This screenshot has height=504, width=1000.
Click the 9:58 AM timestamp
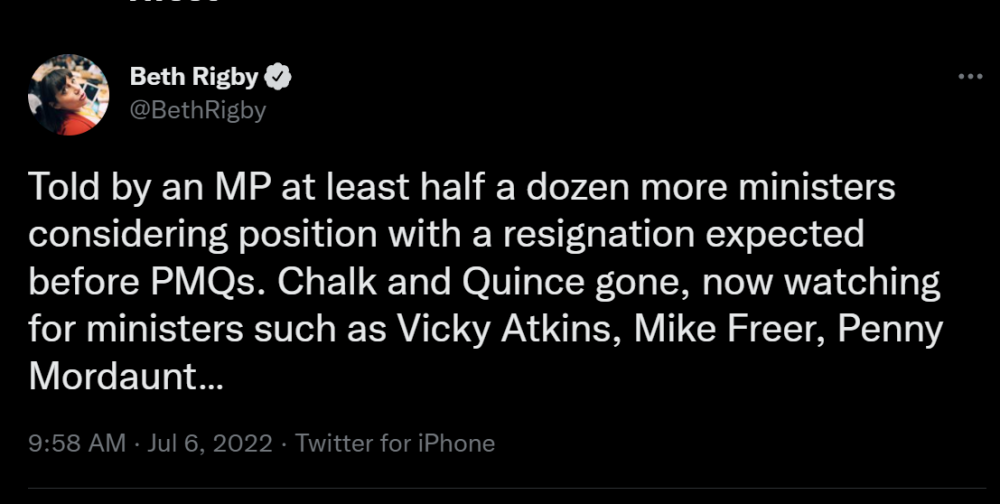pos(77,442)
